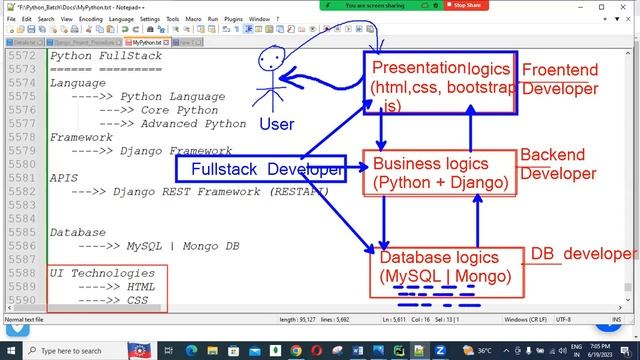Open the Window menu
The width and height of the screenshot is (640, 360).
(259, 19)
